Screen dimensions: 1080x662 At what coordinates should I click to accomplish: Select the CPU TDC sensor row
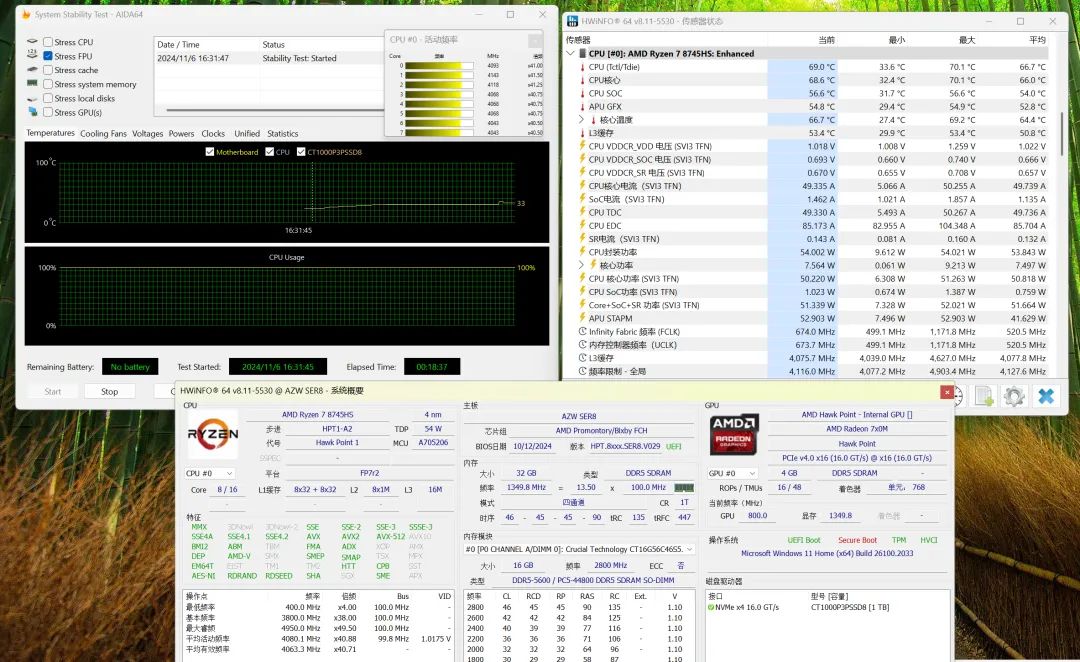(813, 212)
